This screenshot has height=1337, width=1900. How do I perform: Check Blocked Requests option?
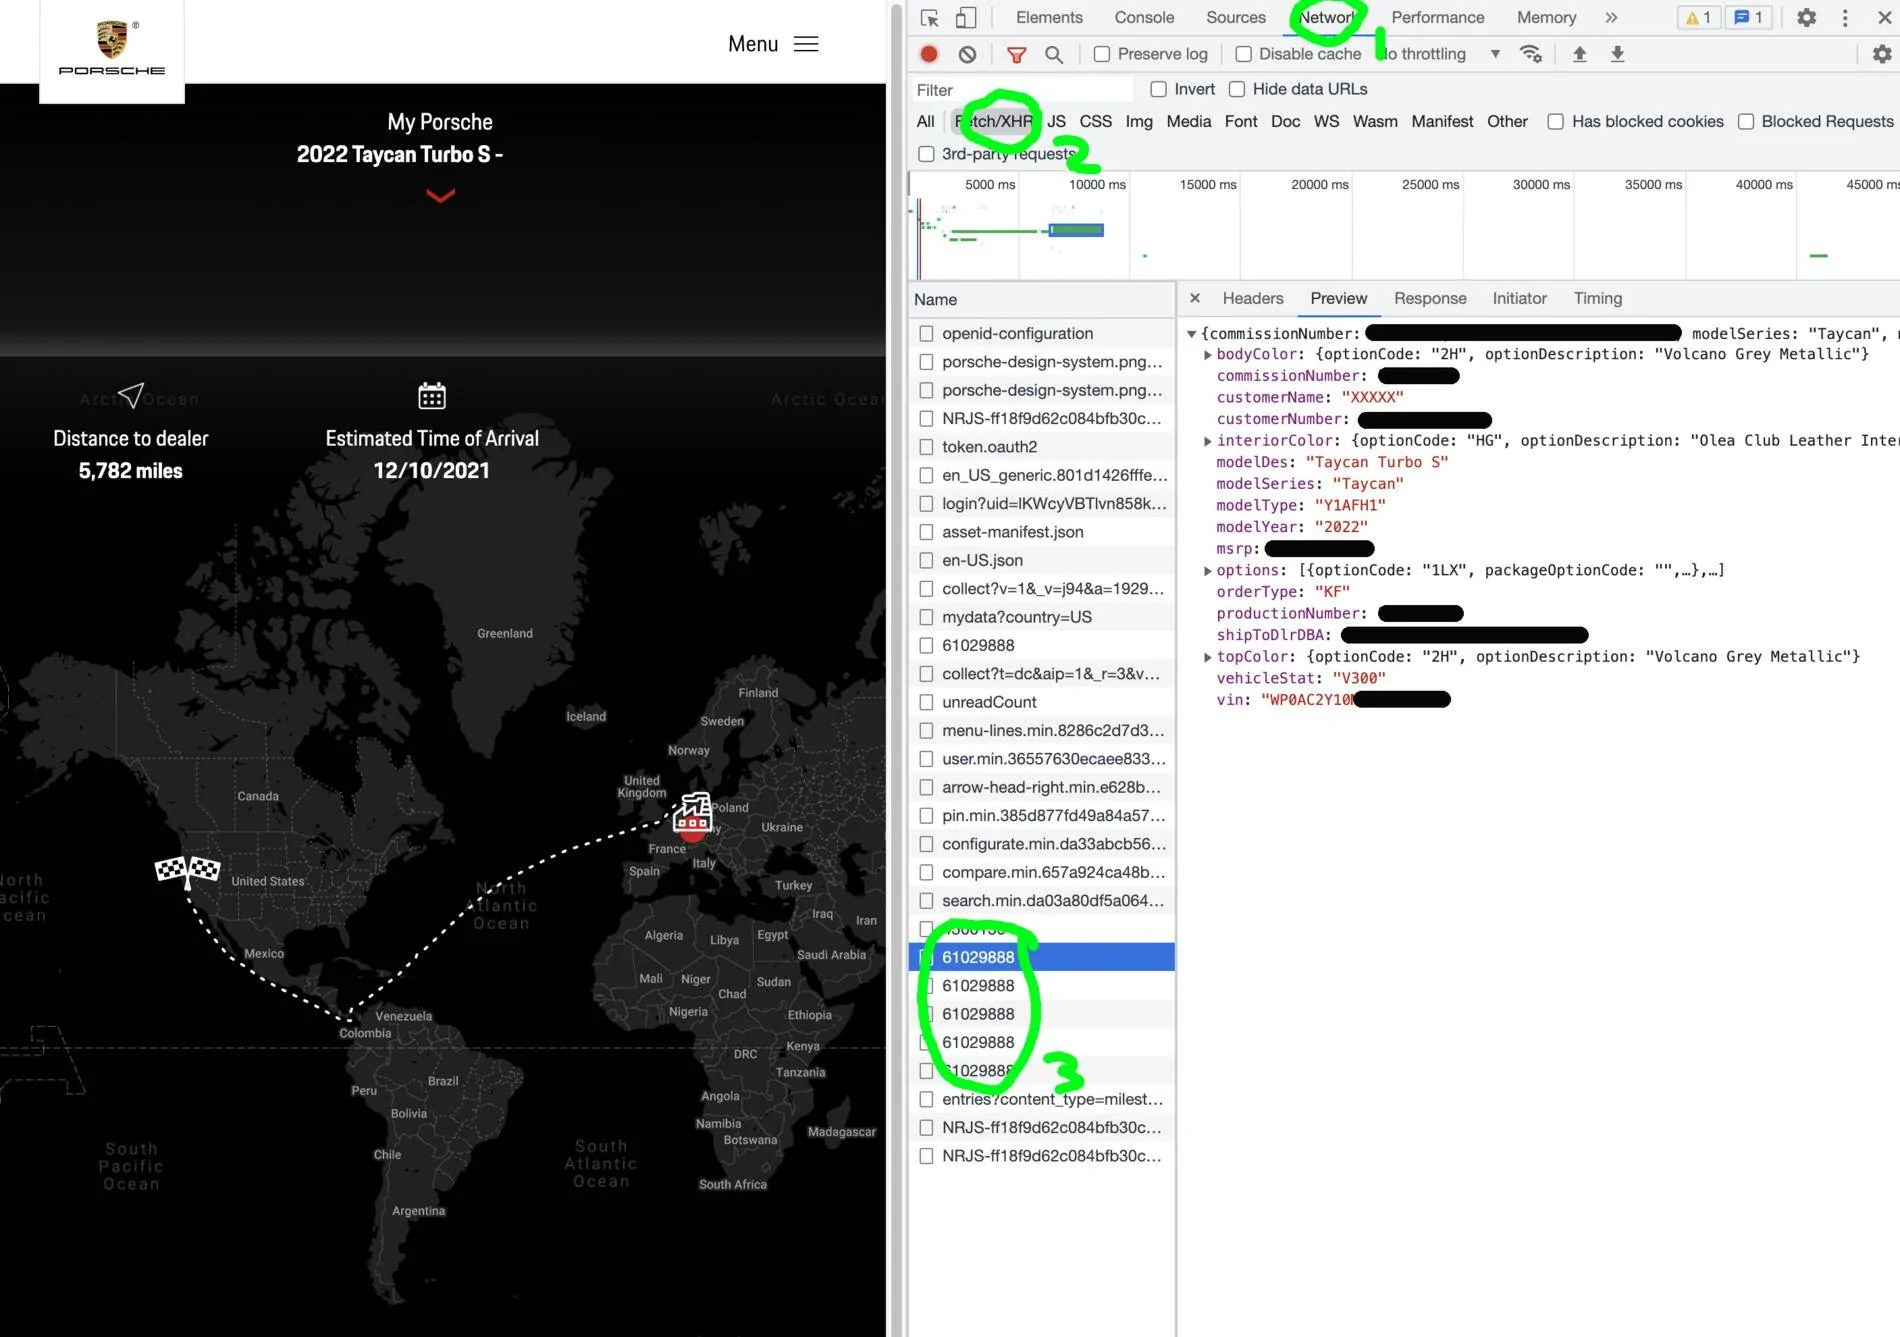1746,121
